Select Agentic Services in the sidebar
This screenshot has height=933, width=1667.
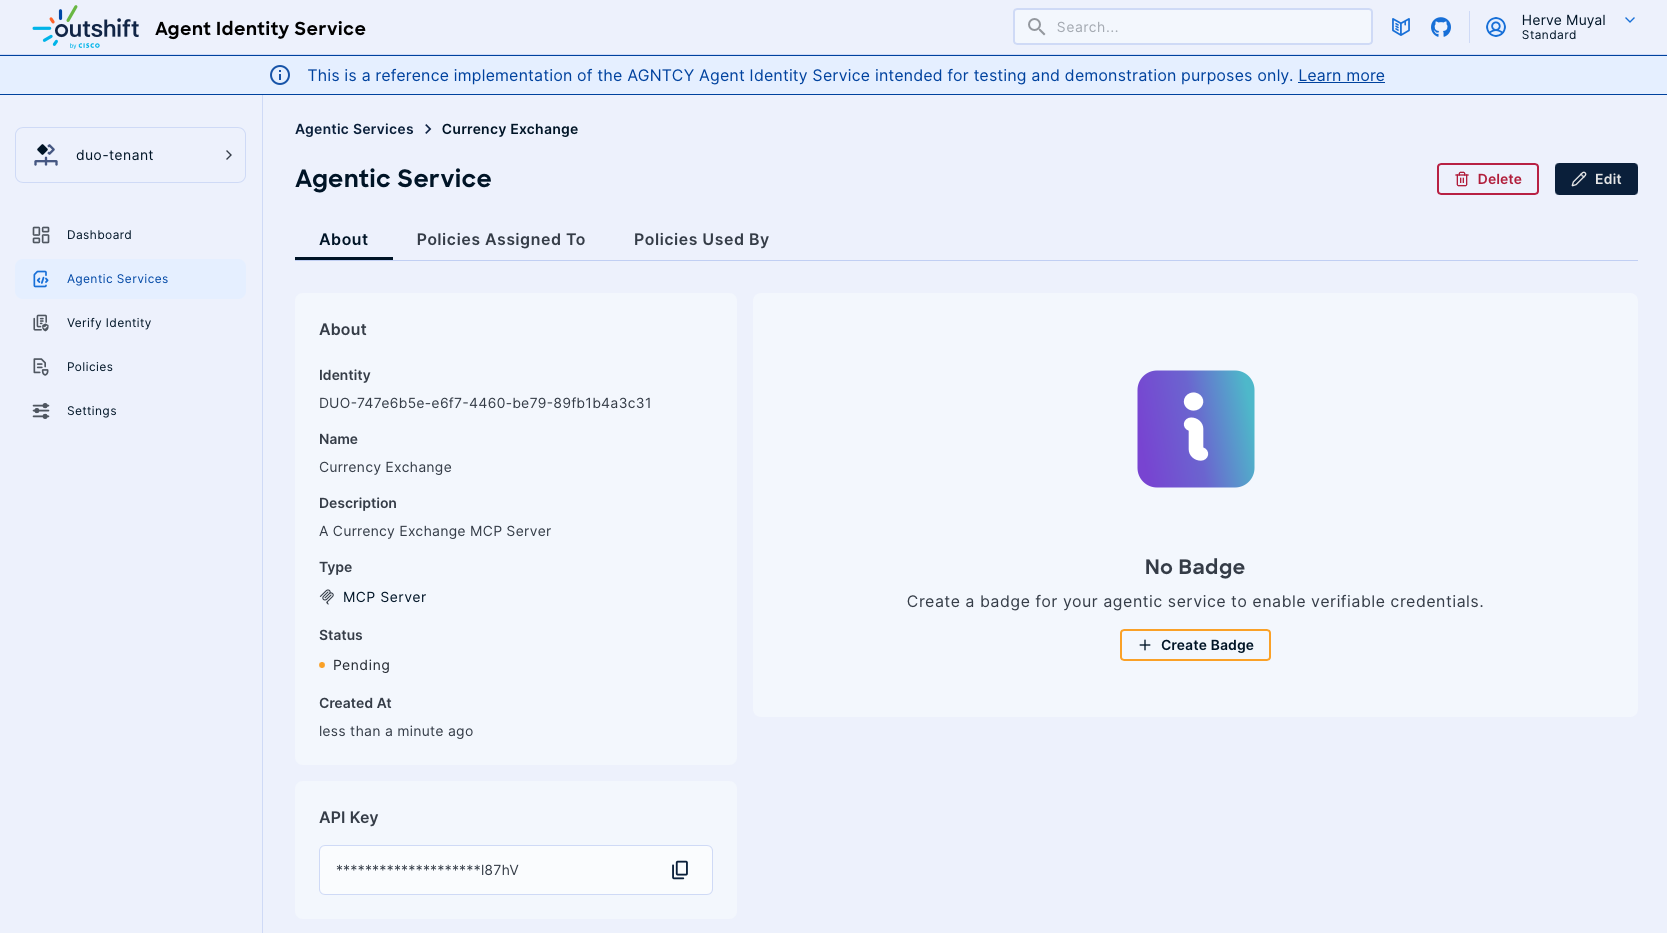pos(117,278)
